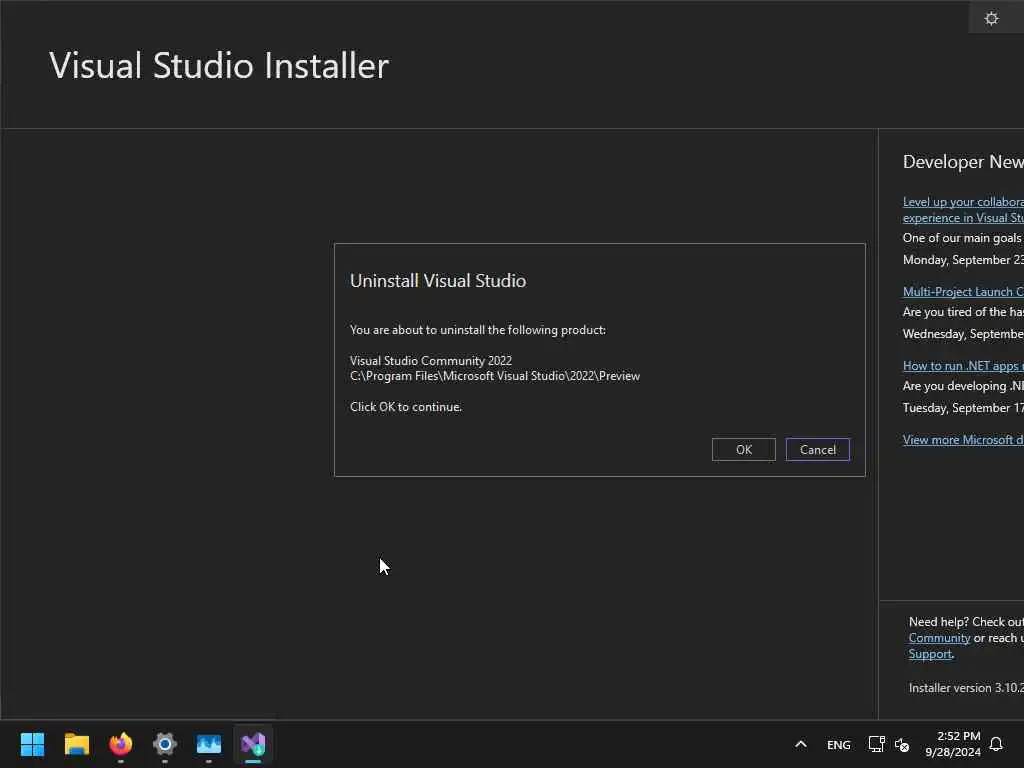
Task: Open the Multi-Project Launch news article
Action: pos(963,291)
